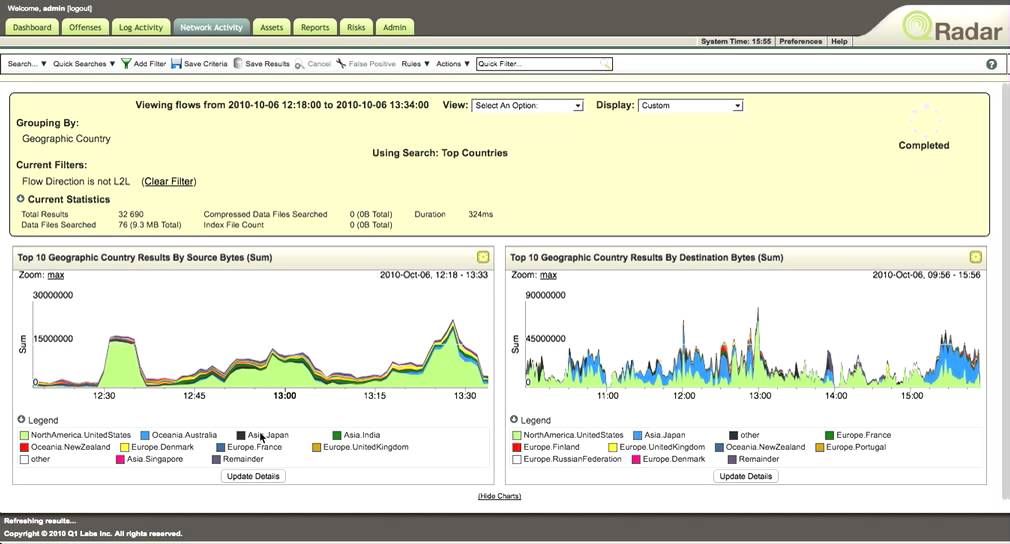
Task: Click the Destination Bytes chart max zoom link
Action: pos(548,275)
